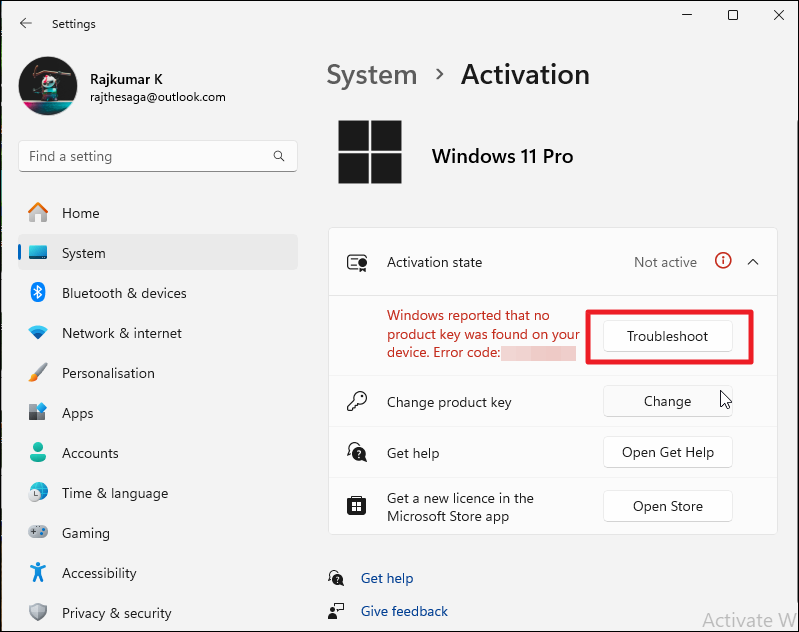This screenshot has height=632, width=799.
Task: Click the key icon beside Change product key
Action: coord(357,401)
